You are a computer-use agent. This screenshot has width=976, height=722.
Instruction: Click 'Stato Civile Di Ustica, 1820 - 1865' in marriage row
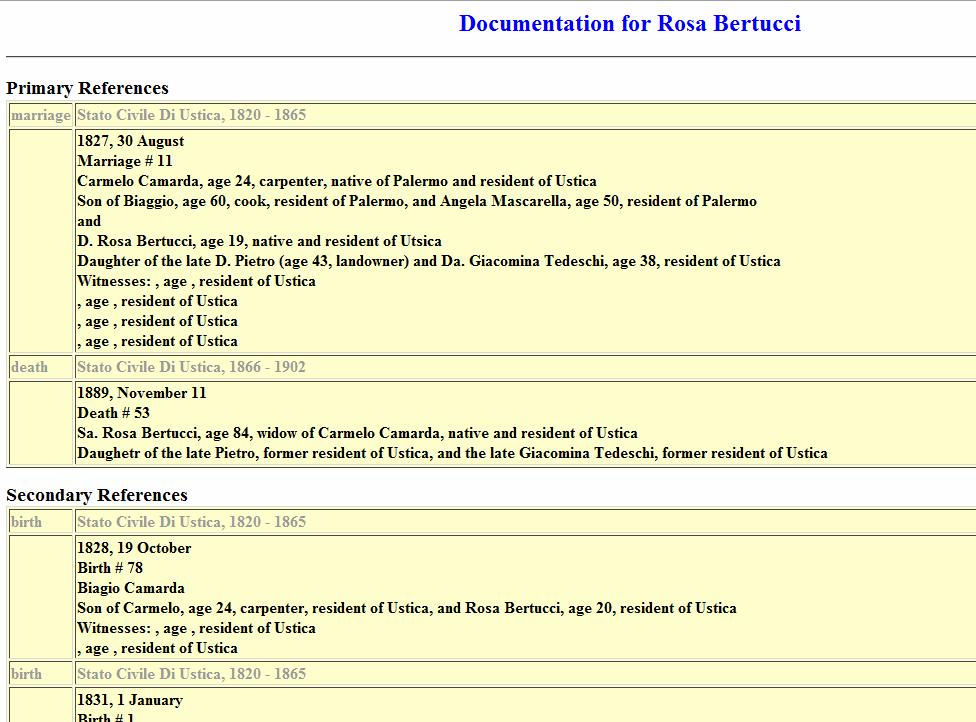tap(191, 115)
